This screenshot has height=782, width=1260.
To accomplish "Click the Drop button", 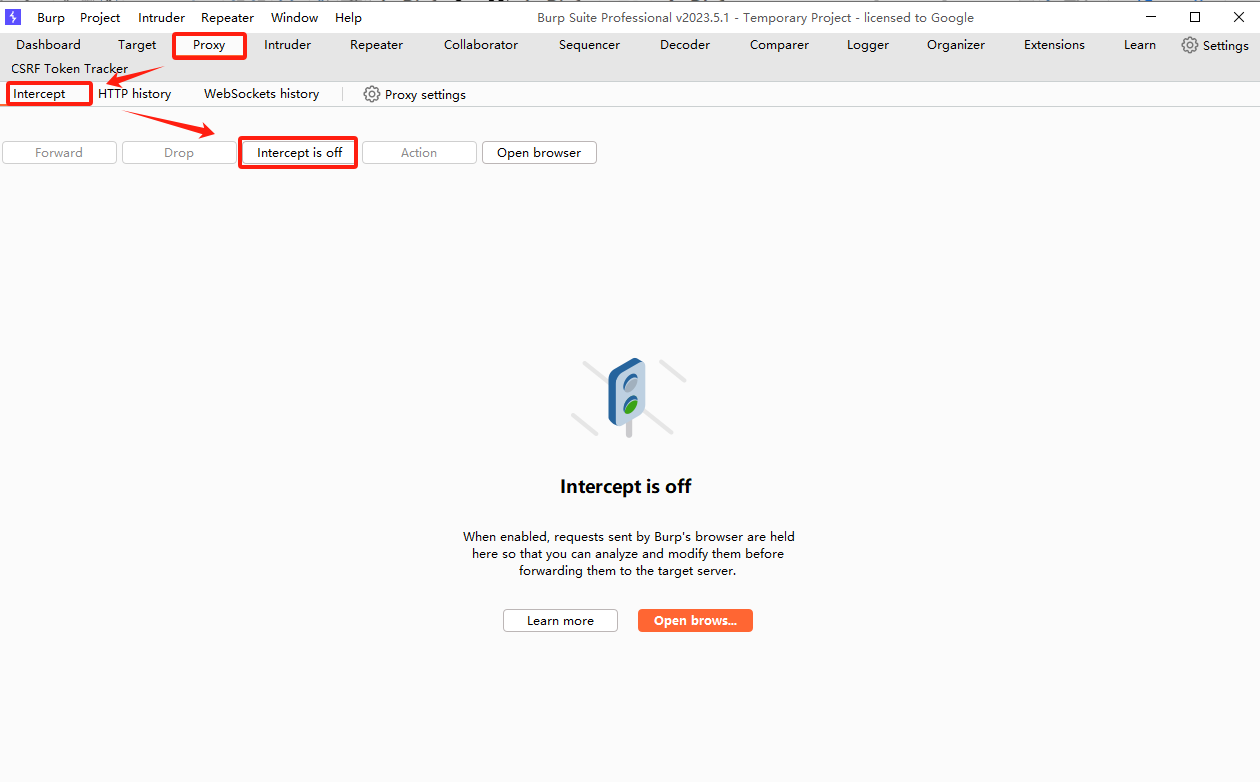I will click(x=179, y=153).
